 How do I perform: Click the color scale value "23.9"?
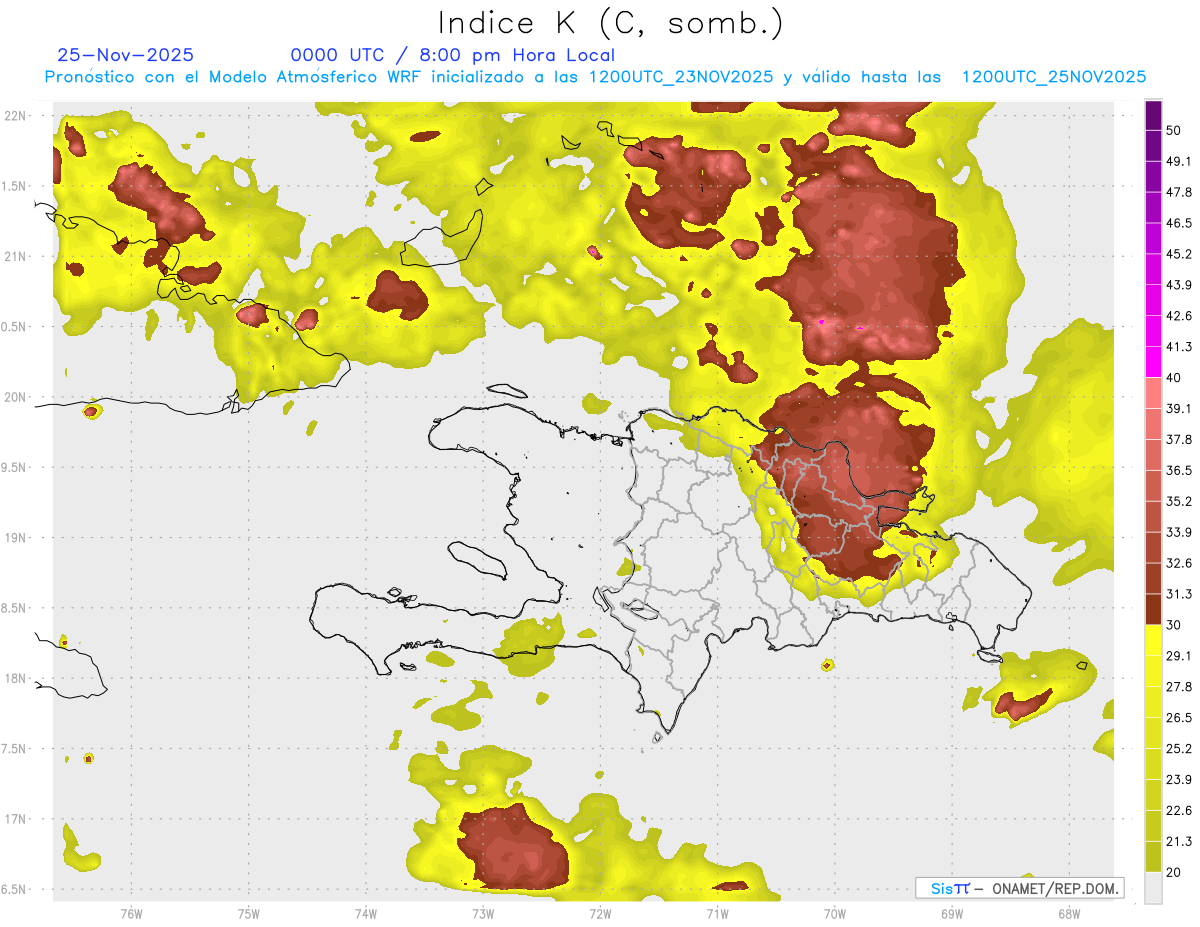click(x=1178, y=779)
